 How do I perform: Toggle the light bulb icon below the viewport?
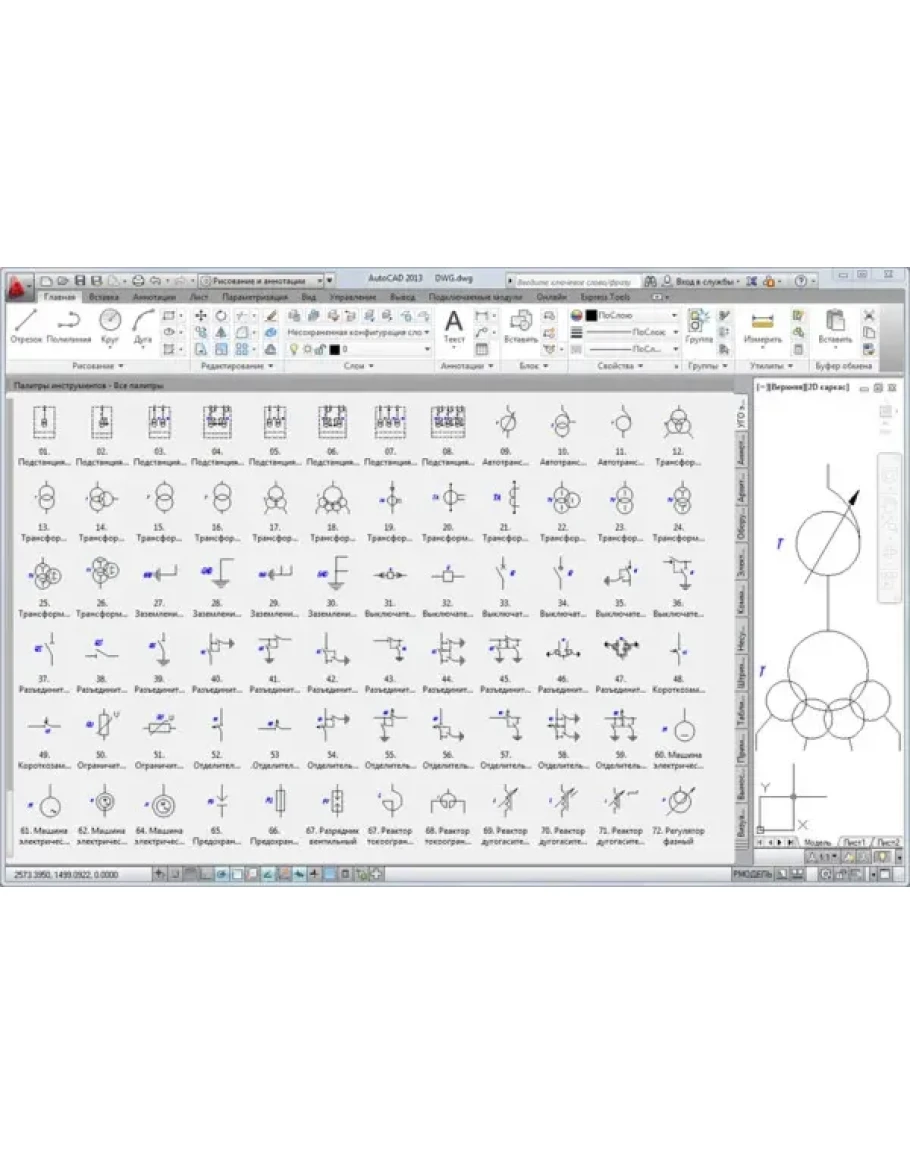(882, 857)
